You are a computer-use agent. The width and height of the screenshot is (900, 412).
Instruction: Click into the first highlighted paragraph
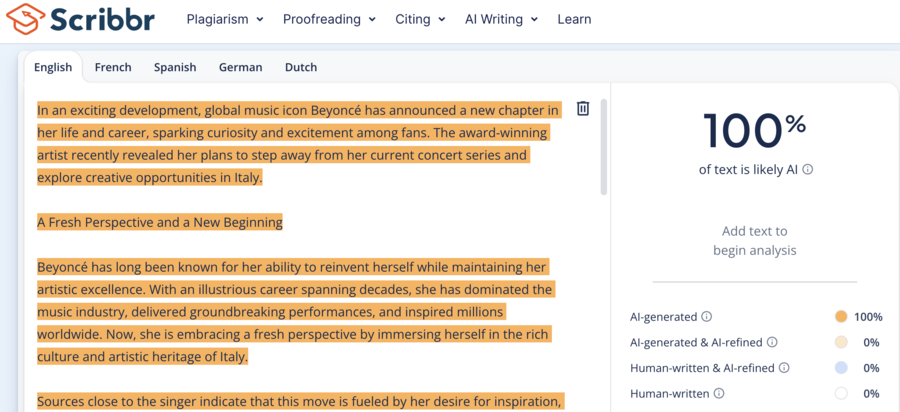[298, 144]
